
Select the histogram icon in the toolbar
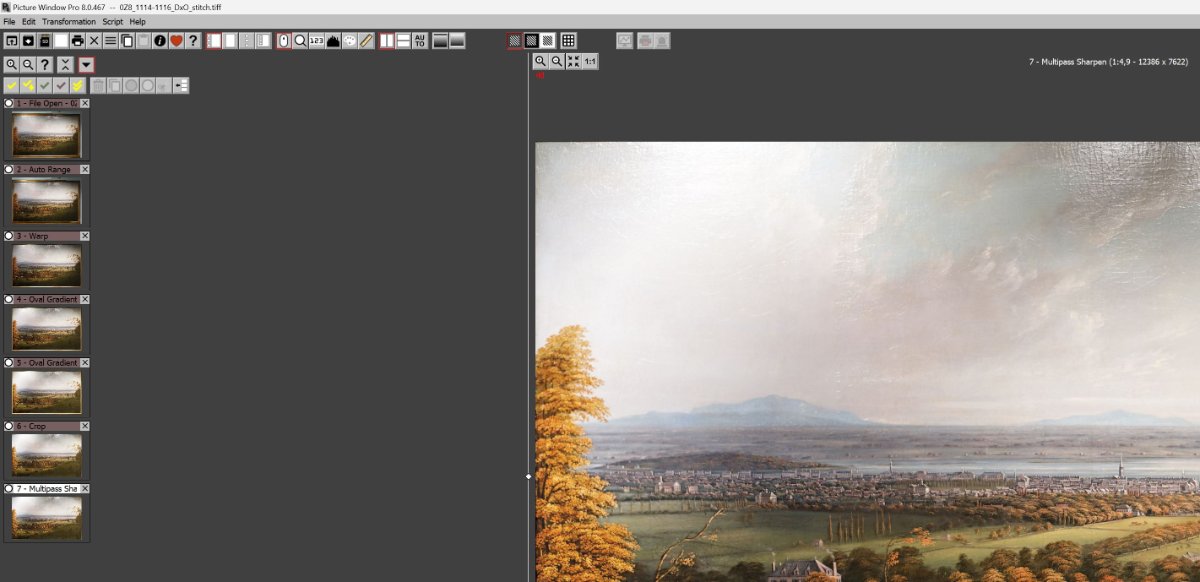pyautogui.click(x=333, y=41)
